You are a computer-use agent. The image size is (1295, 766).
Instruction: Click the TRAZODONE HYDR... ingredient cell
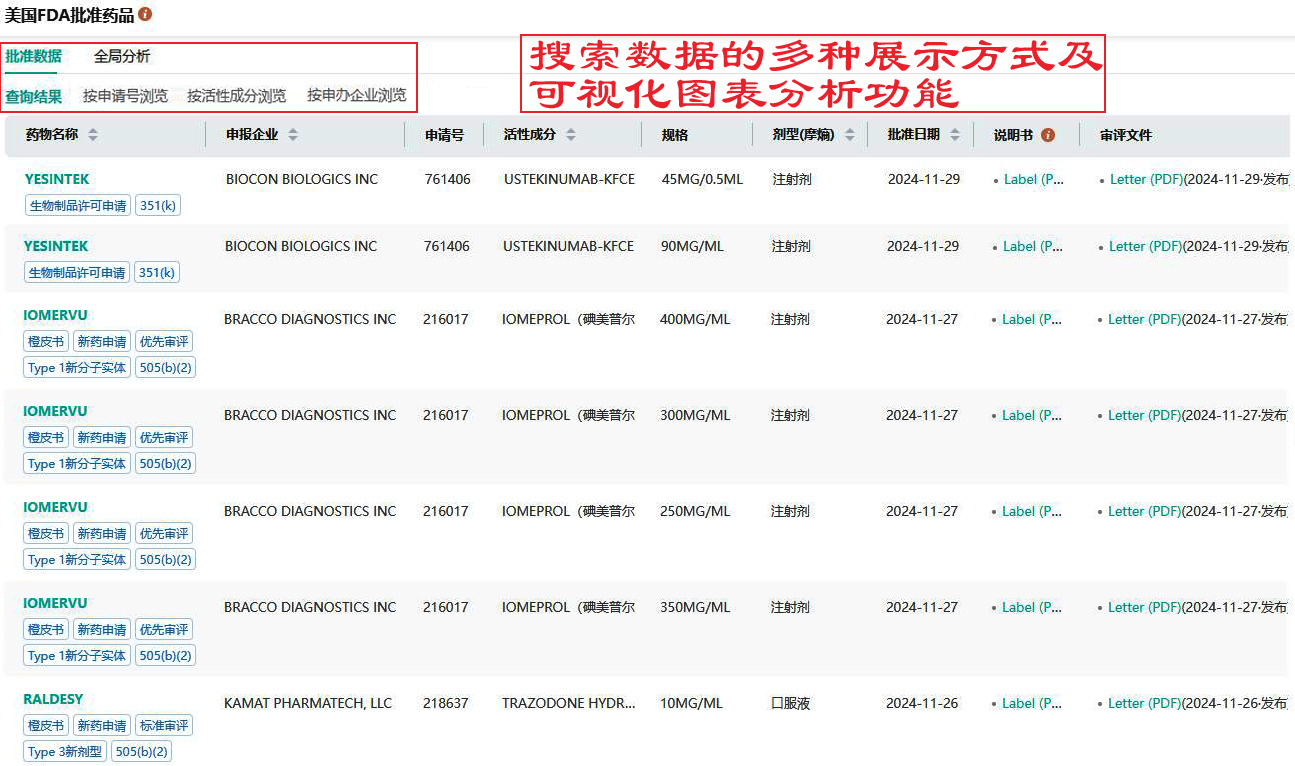[x=569, y=703]
